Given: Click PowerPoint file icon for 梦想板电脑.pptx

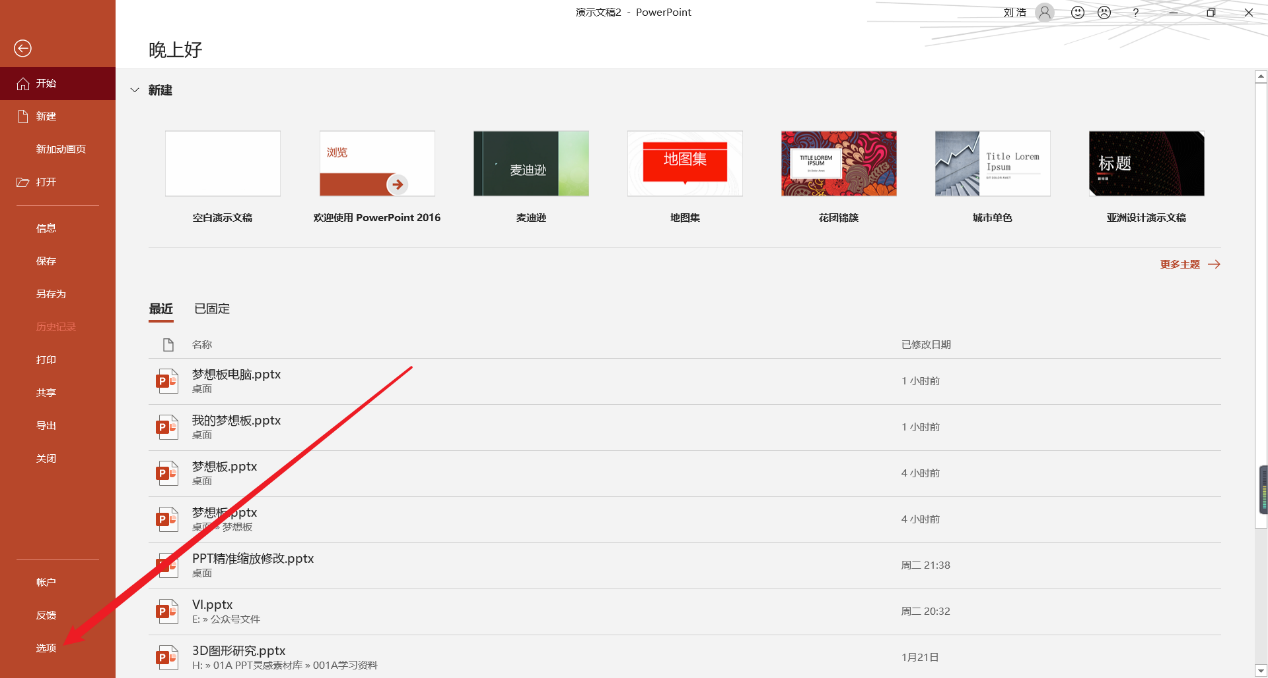Looking at the screenshot, I should 167,381.
